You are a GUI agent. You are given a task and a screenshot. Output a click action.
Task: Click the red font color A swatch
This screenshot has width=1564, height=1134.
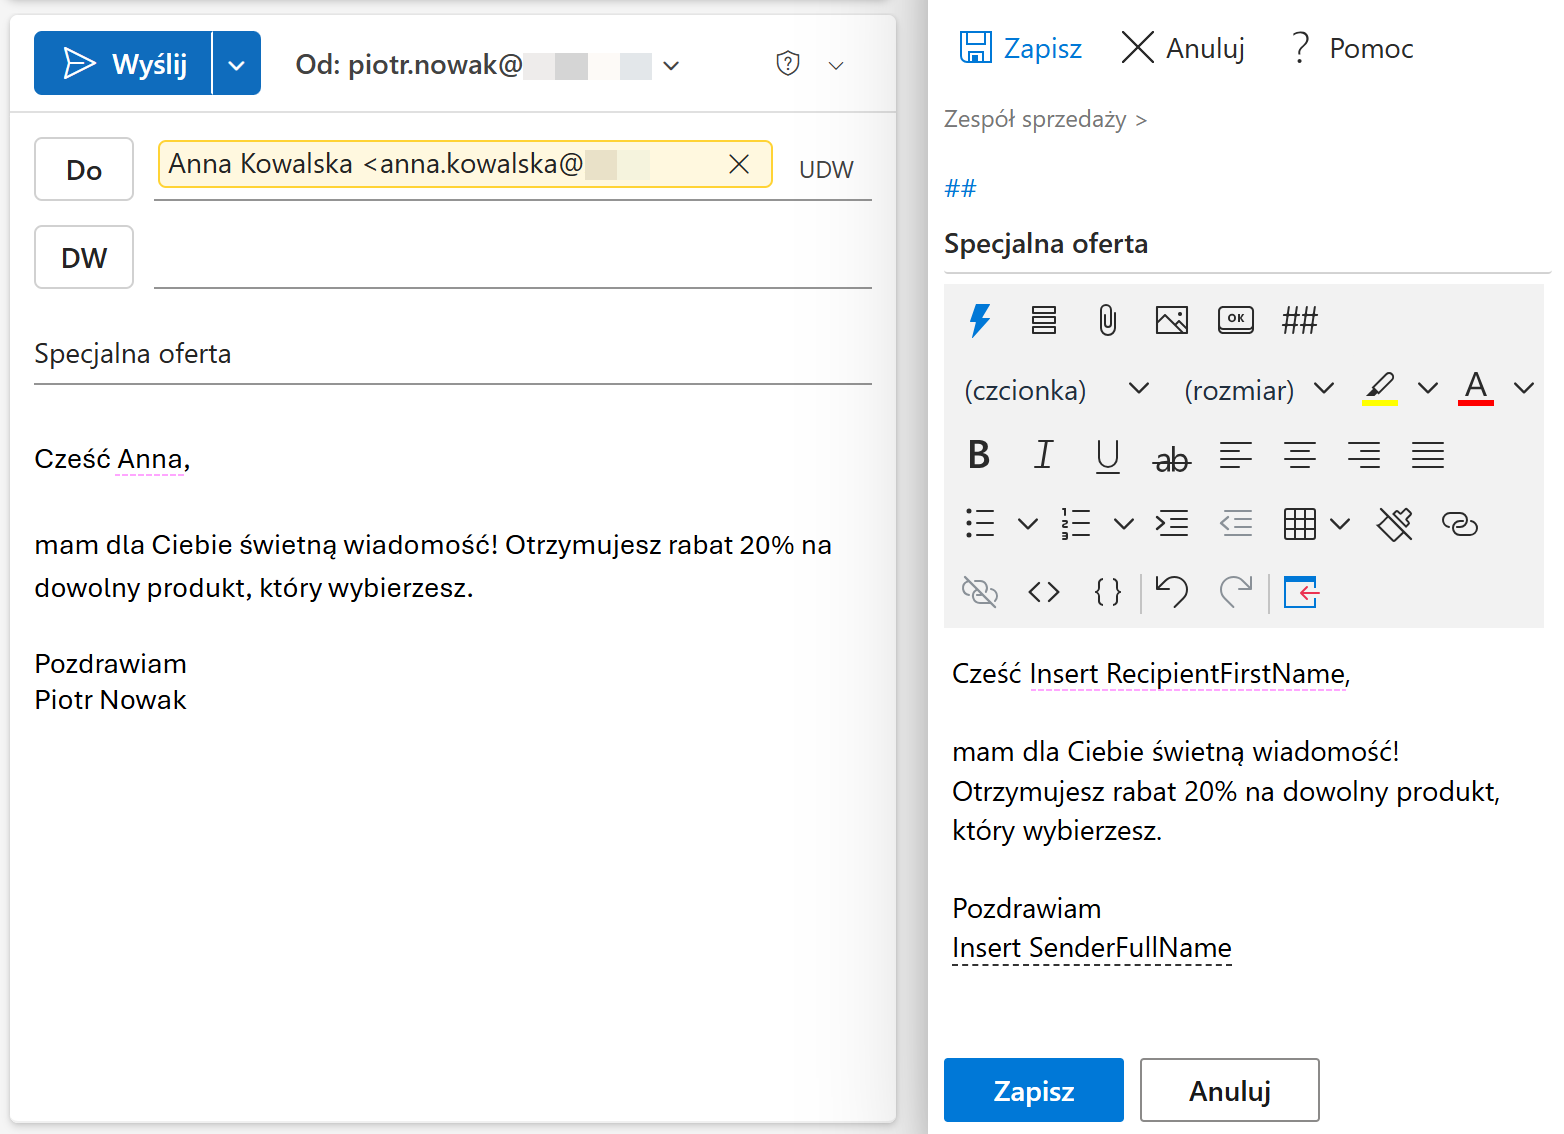point(1475,388)
